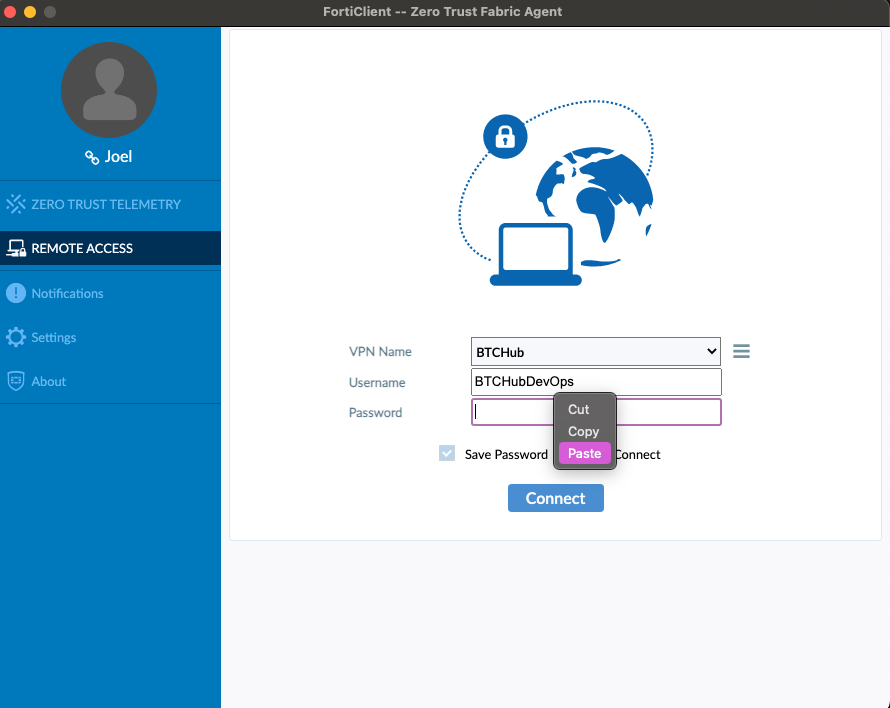Viewport: 890px width, 708px height.
Task: Click the link icon beside Joel
Action: (x=92, y=157)
